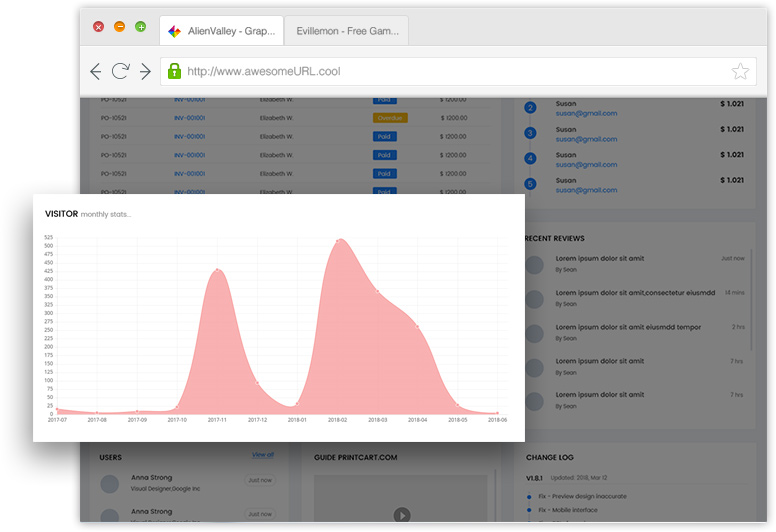Click numbered circle 2 beside Susan
776x532 pixels.
530,108
